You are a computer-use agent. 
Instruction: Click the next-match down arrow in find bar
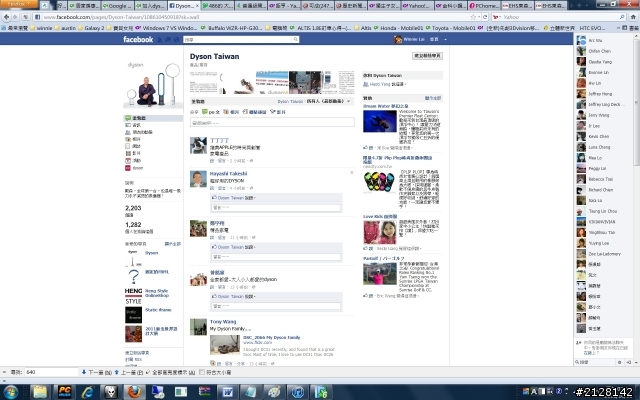pos(84,372)
